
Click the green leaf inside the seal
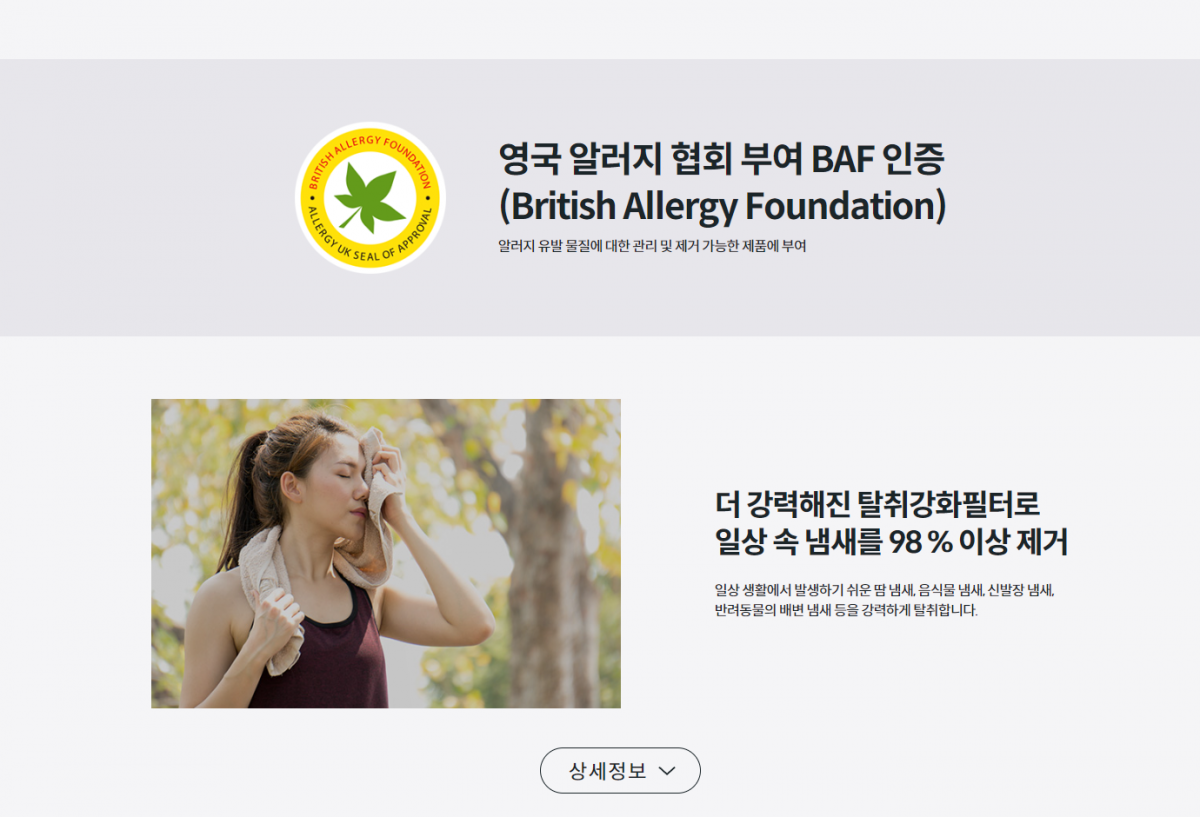[369, 195]
